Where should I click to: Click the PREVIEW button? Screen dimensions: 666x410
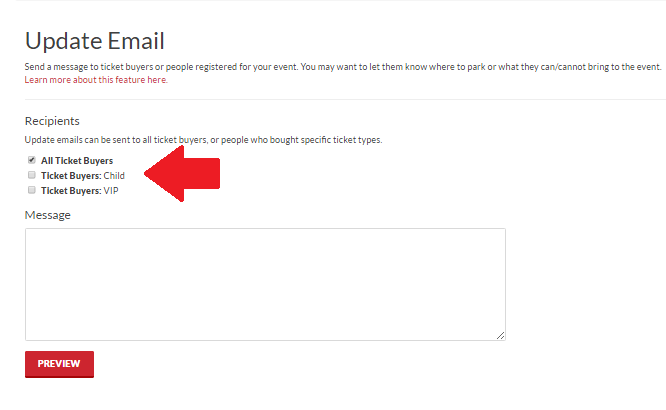(x=59, y=364)
